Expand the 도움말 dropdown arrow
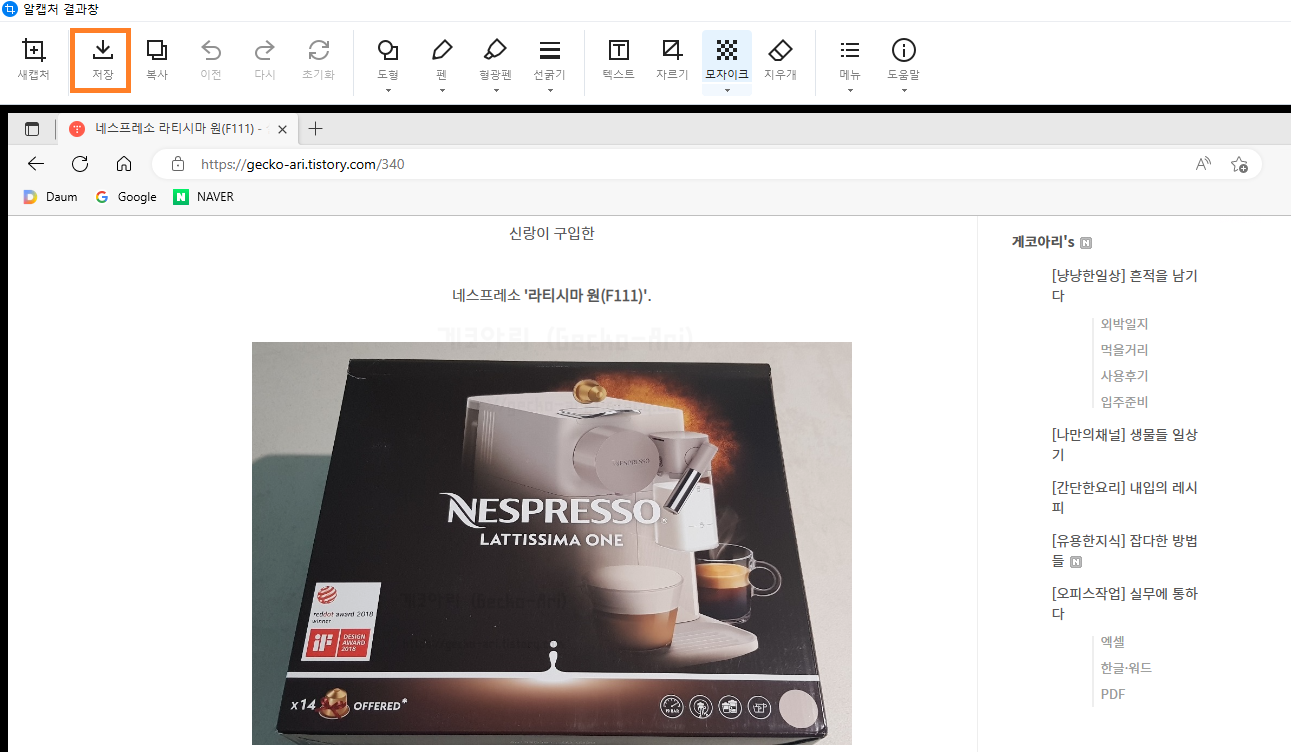Viewport: 1291px width, 752px height. click(x=904, y=91)
